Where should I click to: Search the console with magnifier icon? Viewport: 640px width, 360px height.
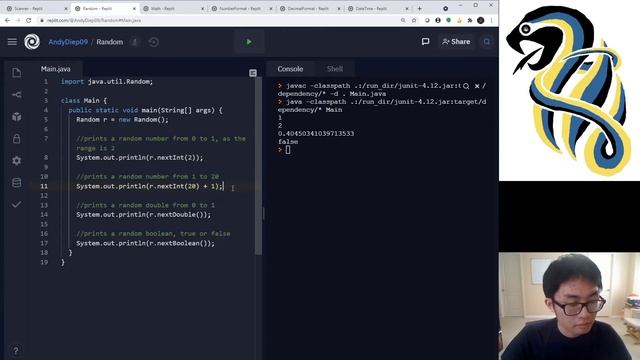click(x=466, y=86)
